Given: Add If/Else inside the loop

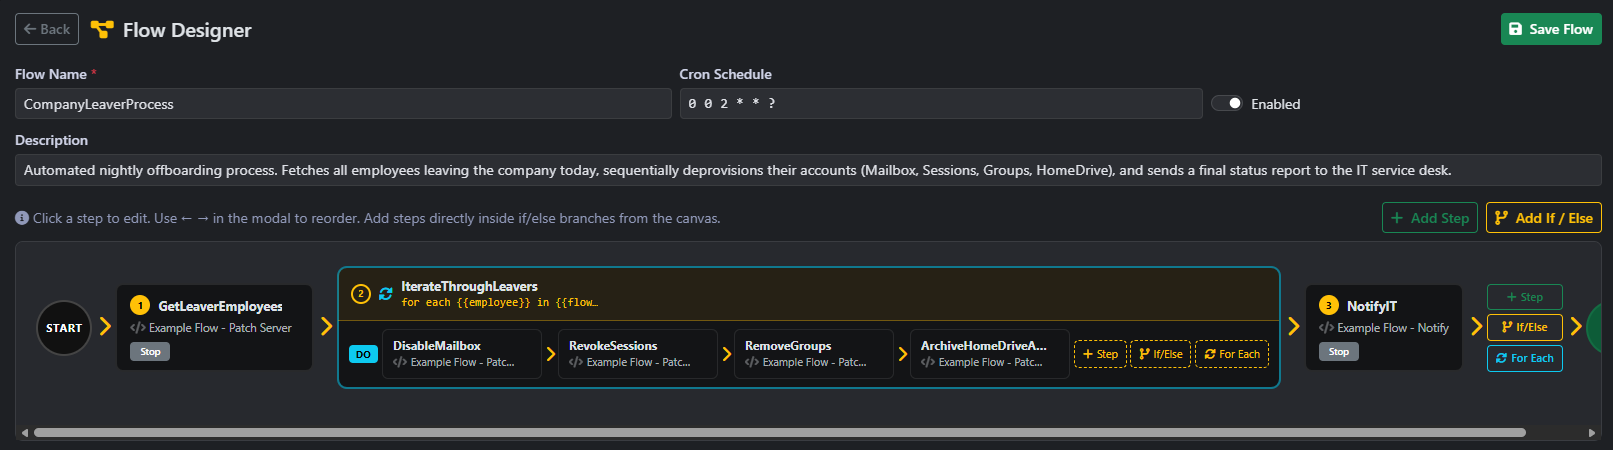Looking at the screenshot, I should point(1161,354).
